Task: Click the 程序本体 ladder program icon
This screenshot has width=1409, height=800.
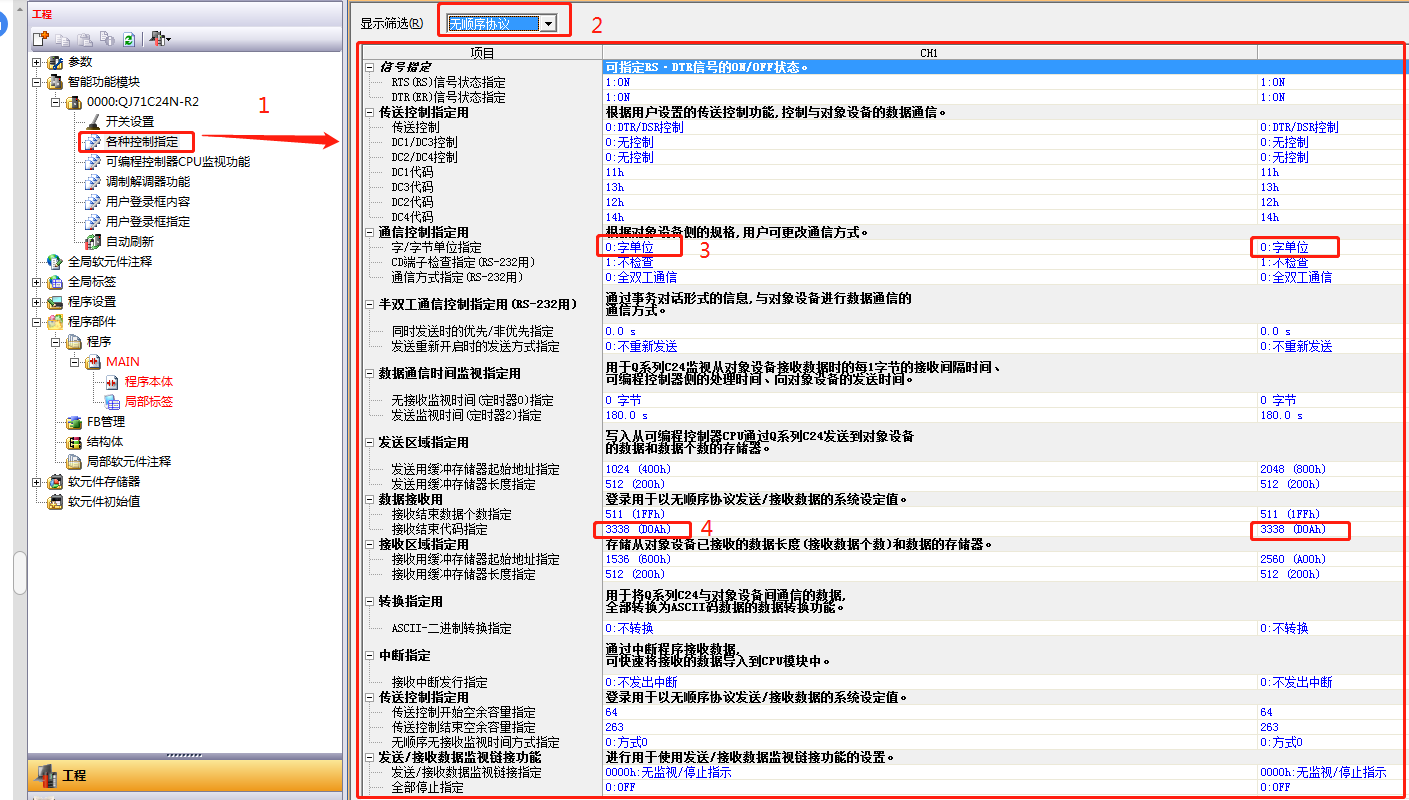Action: tap(111, 382)
